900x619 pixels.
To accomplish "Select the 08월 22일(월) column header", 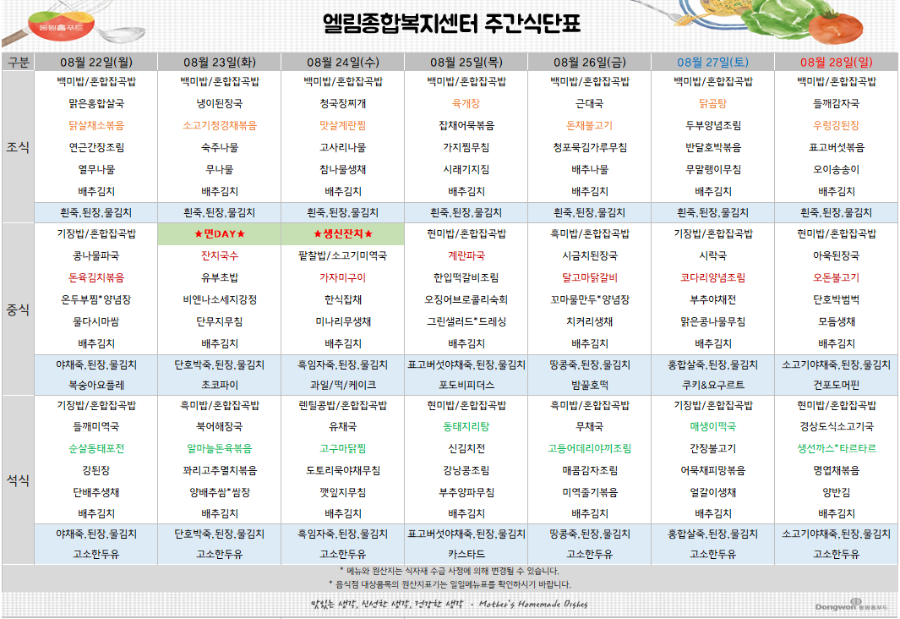I will click(96, 62).
